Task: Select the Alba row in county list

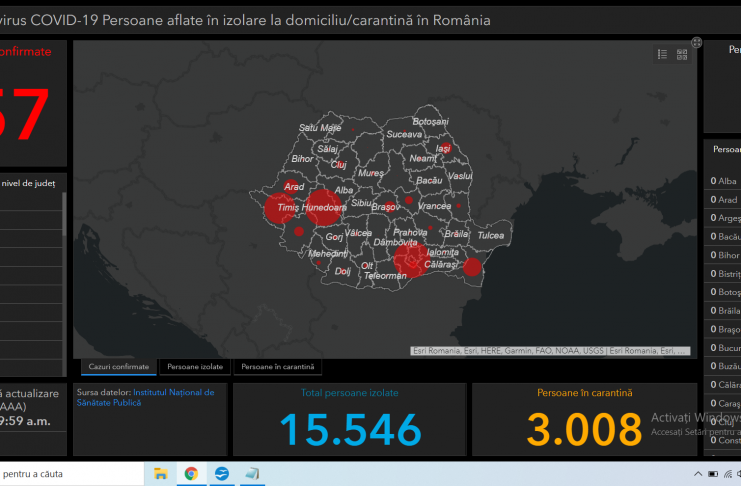Action: point(724,181)
